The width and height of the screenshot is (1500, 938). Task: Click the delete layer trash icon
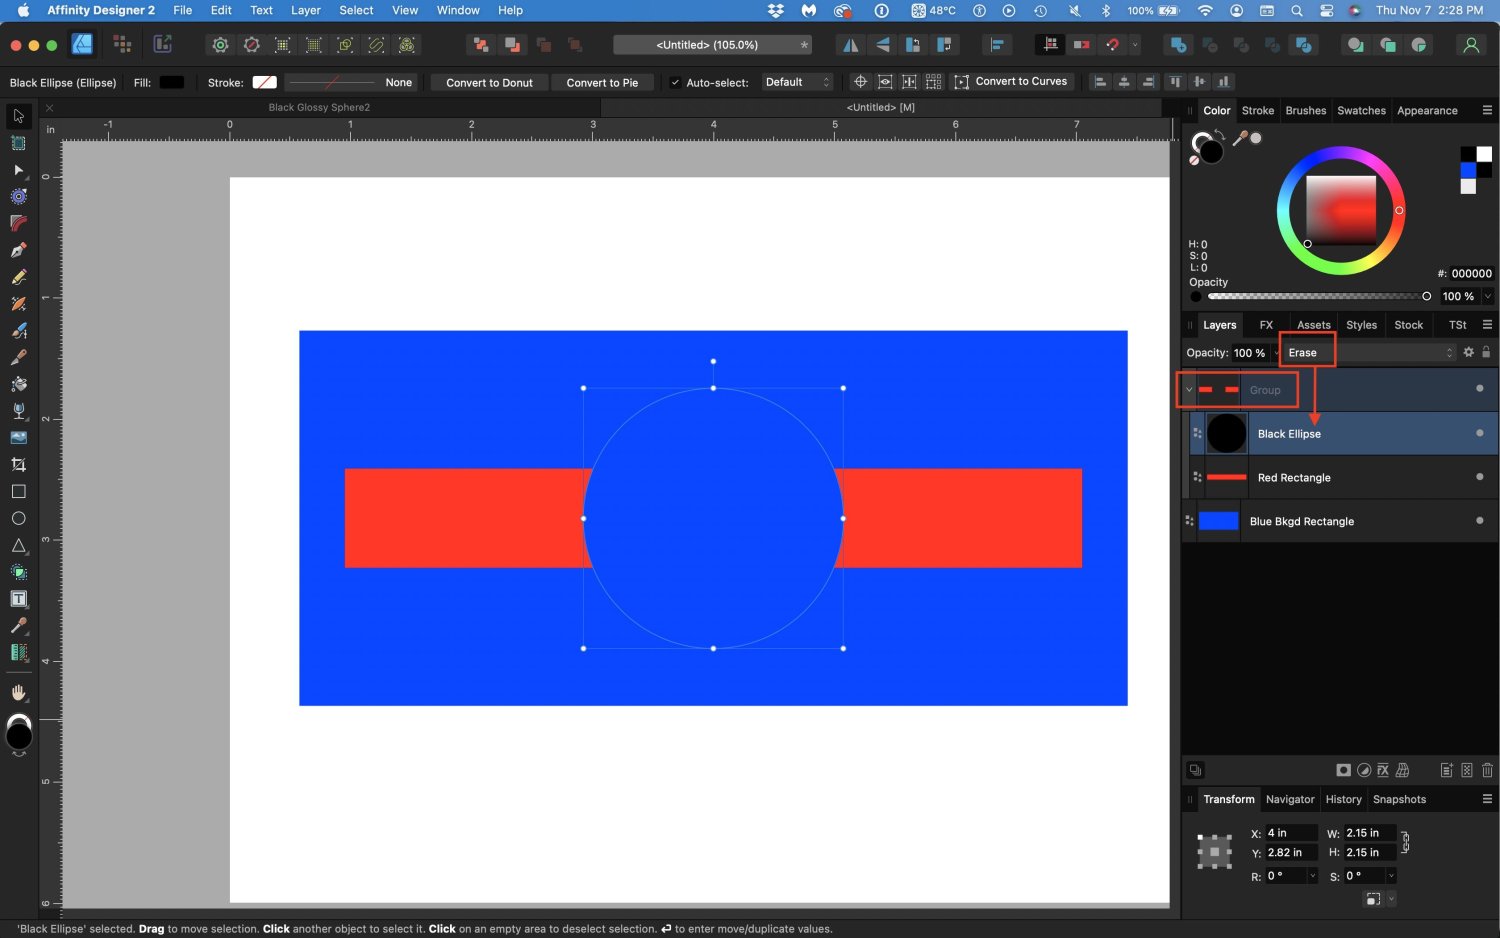click(x=1487, y=770)
